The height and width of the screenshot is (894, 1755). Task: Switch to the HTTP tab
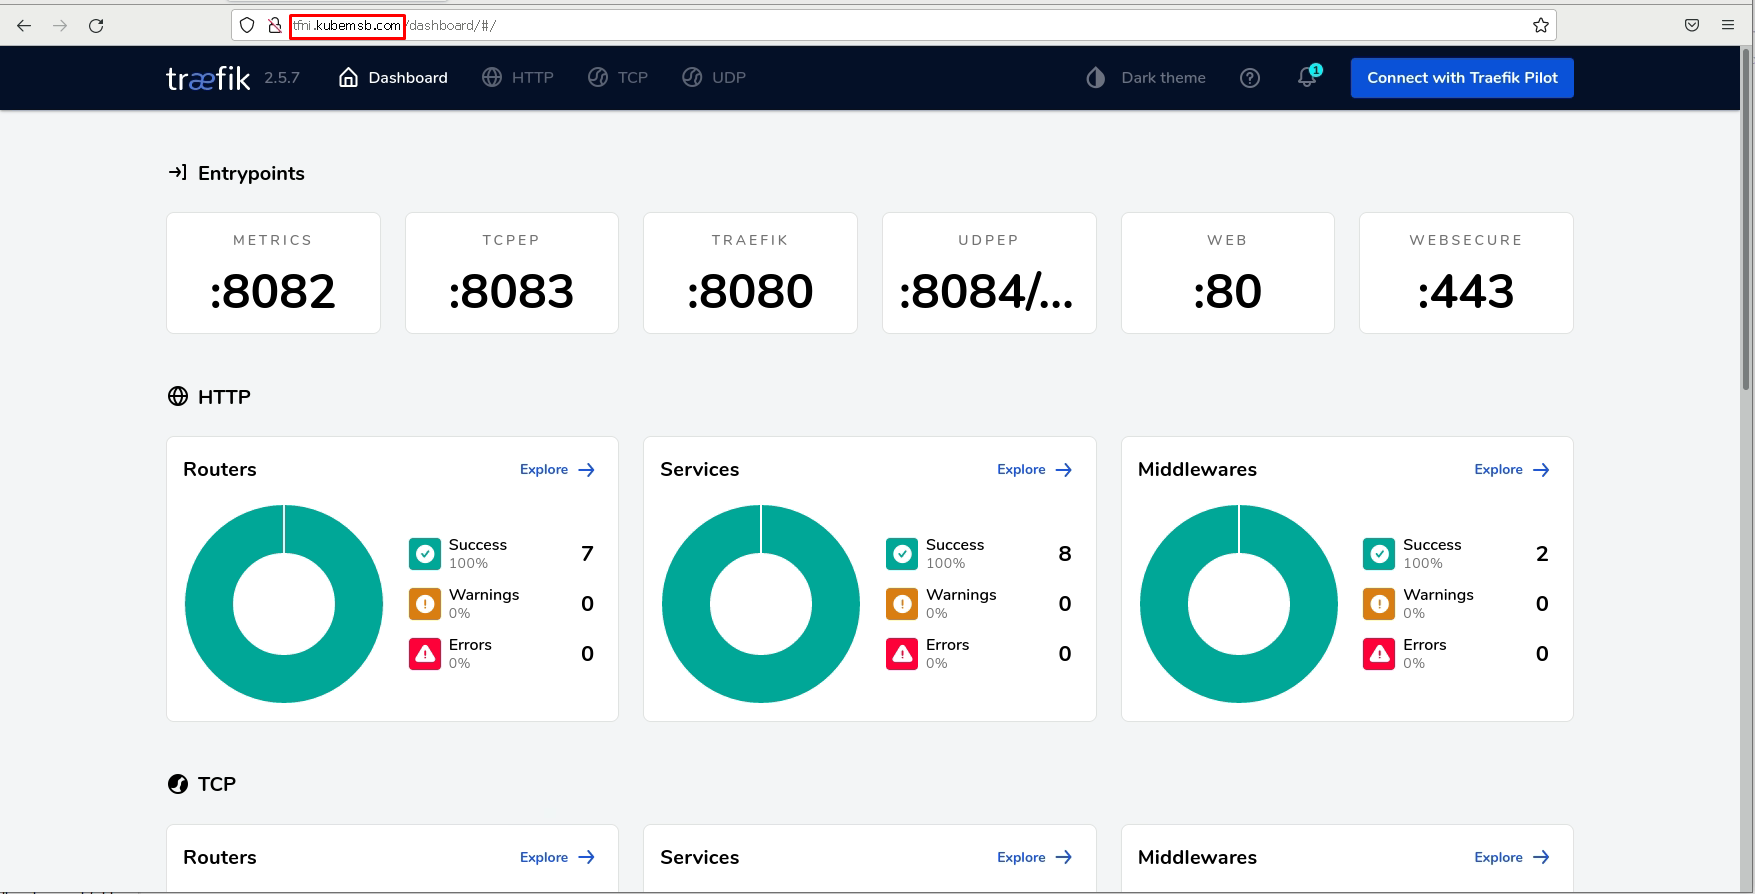(518, 78)
